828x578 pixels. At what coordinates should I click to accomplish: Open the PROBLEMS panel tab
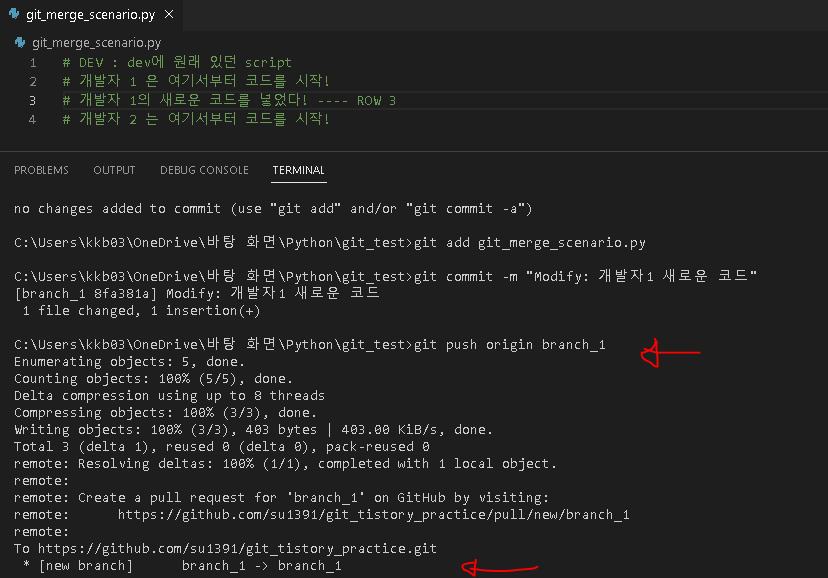[41, 170]
